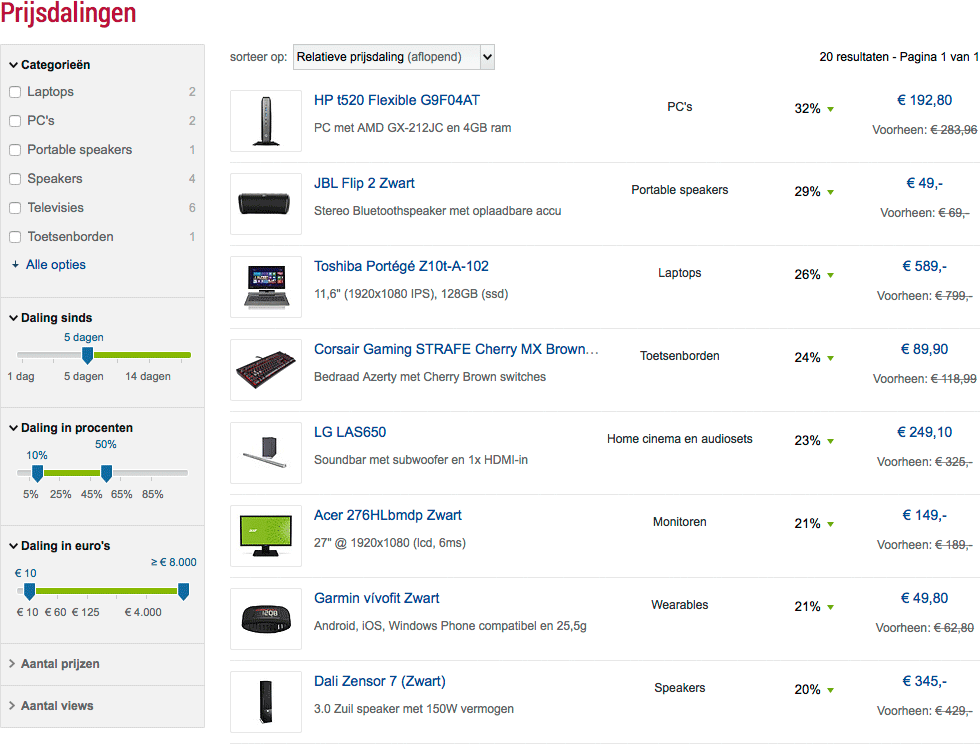The image size is (980, 744).
Task: Collapse the Daling sinds section
Action: point(51,318)
